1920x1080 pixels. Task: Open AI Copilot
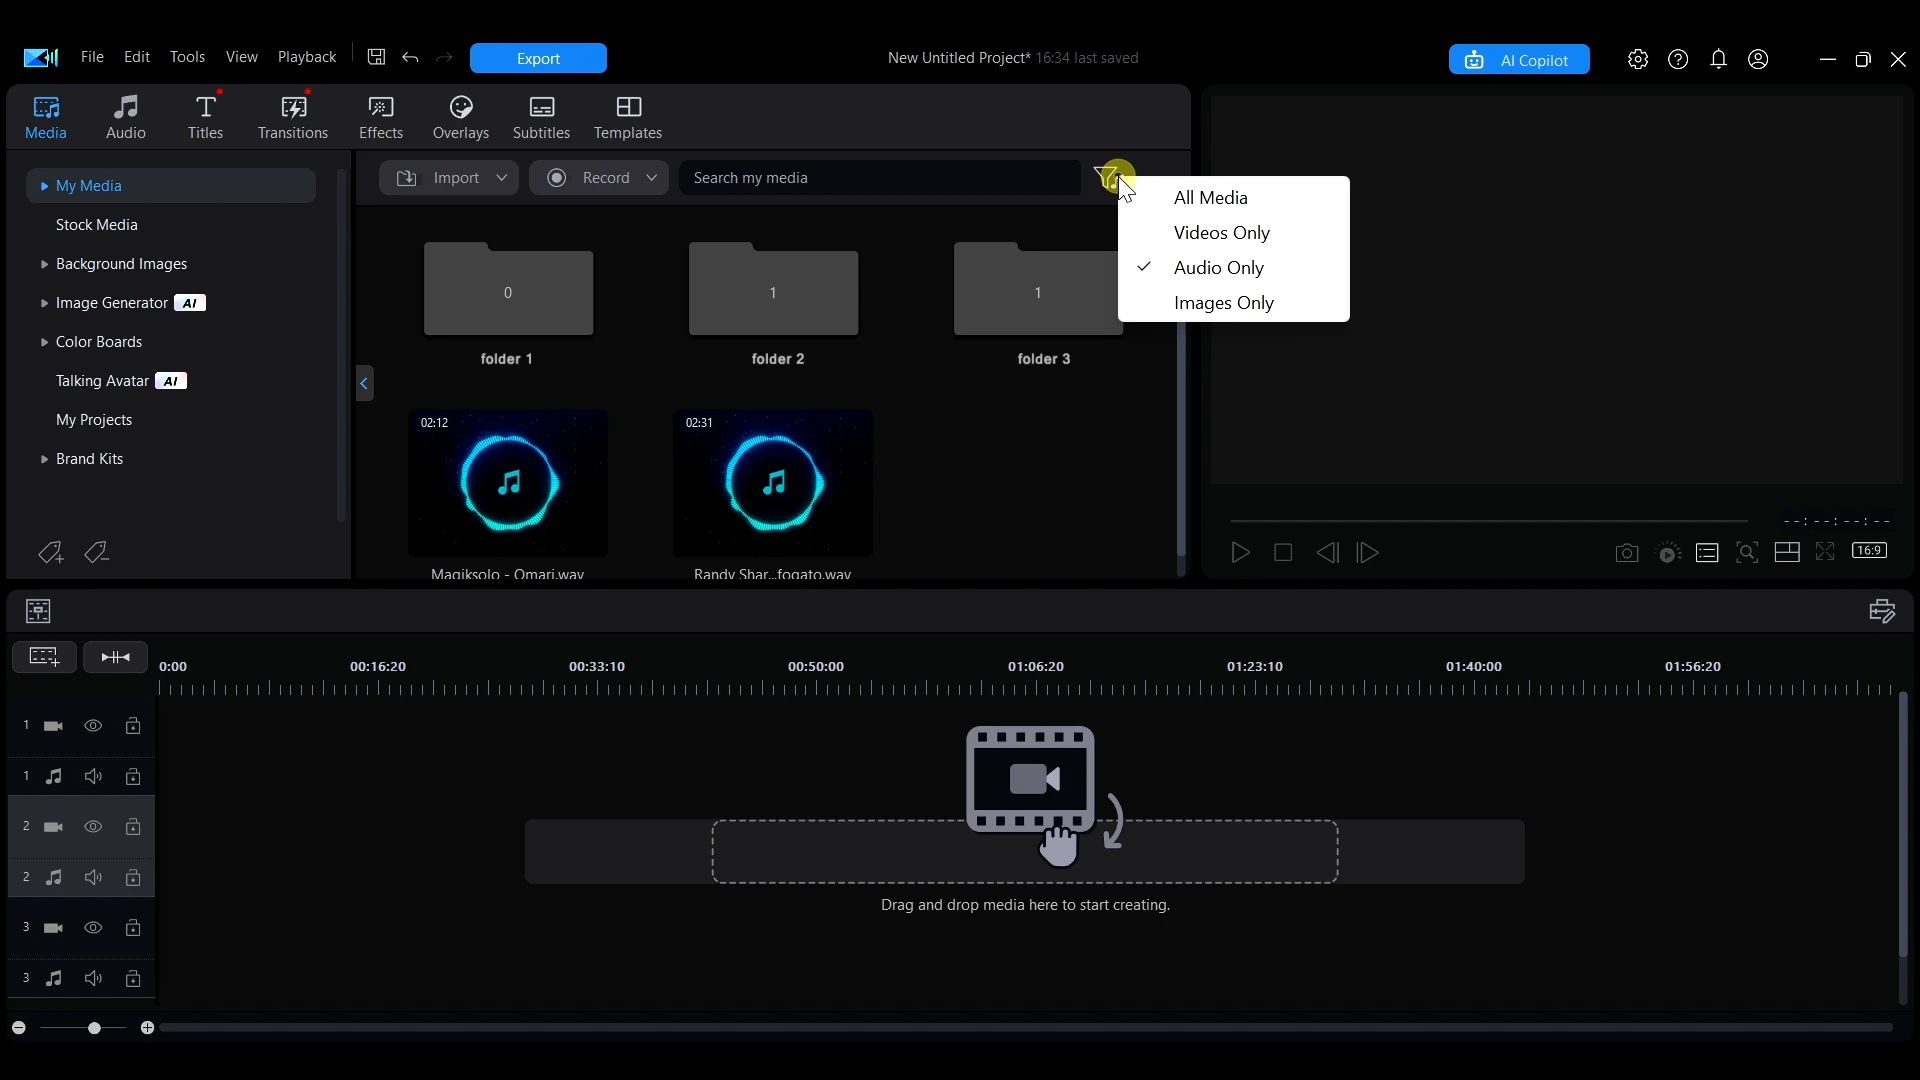pyautogui.click(x=1519, y=60)
